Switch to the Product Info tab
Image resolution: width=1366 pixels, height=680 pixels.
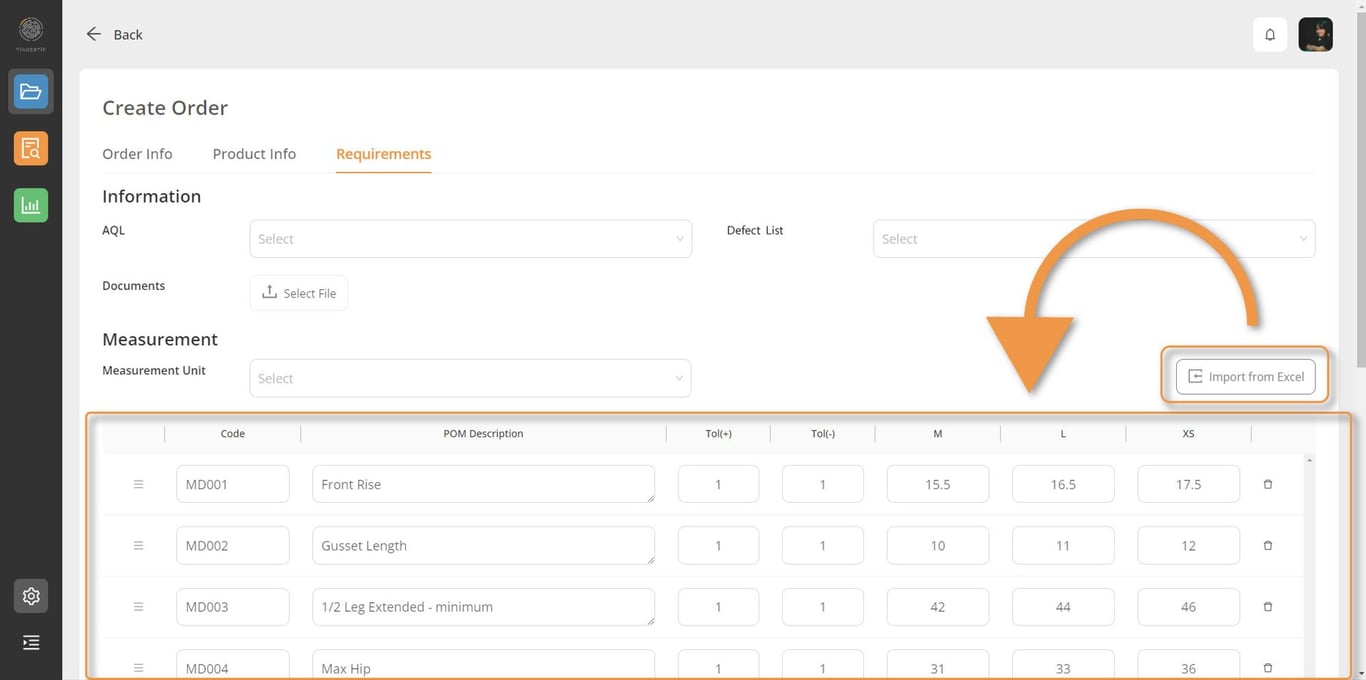(x=254, y=154)
